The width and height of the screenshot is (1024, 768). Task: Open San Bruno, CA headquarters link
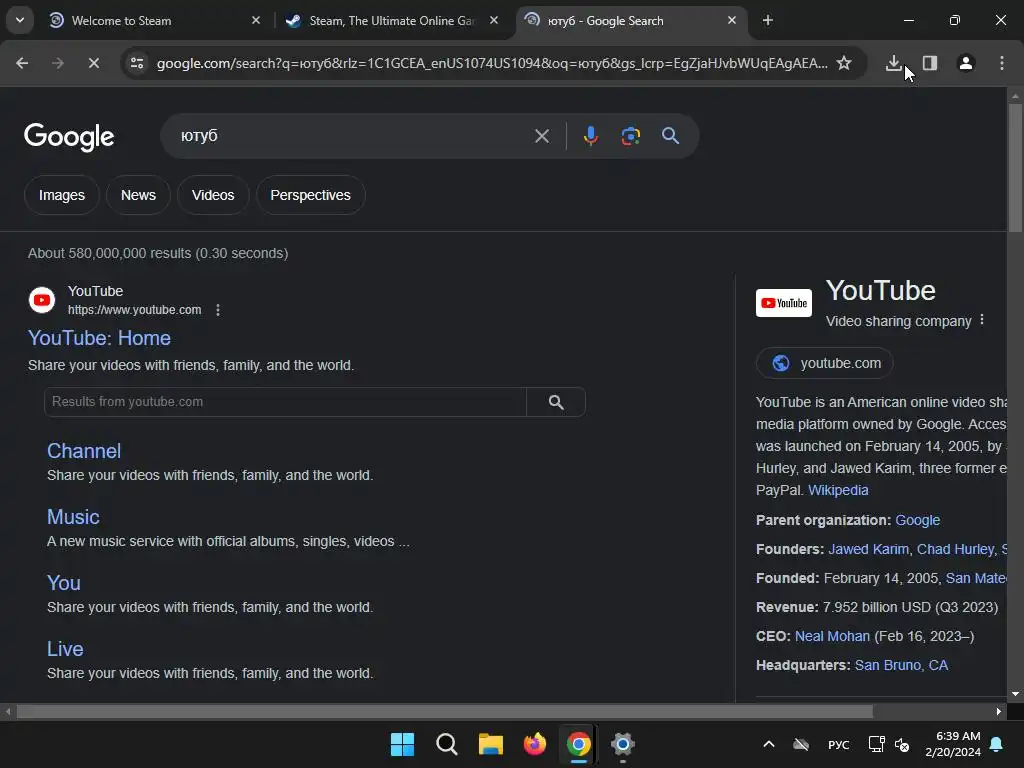pos(901,665)
